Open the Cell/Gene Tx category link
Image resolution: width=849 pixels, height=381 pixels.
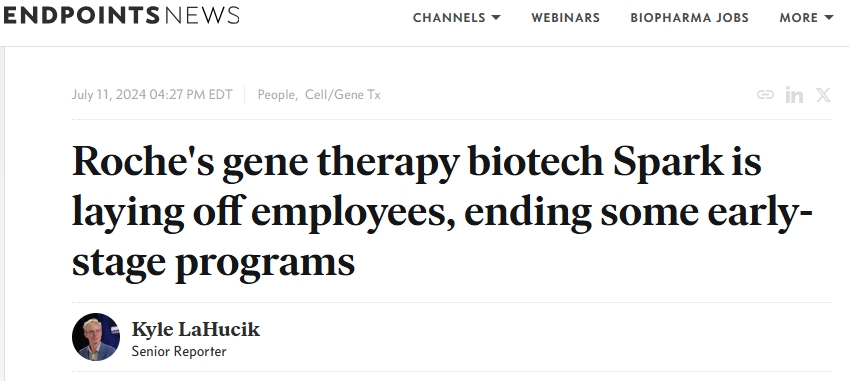click(x=343, y=95)
